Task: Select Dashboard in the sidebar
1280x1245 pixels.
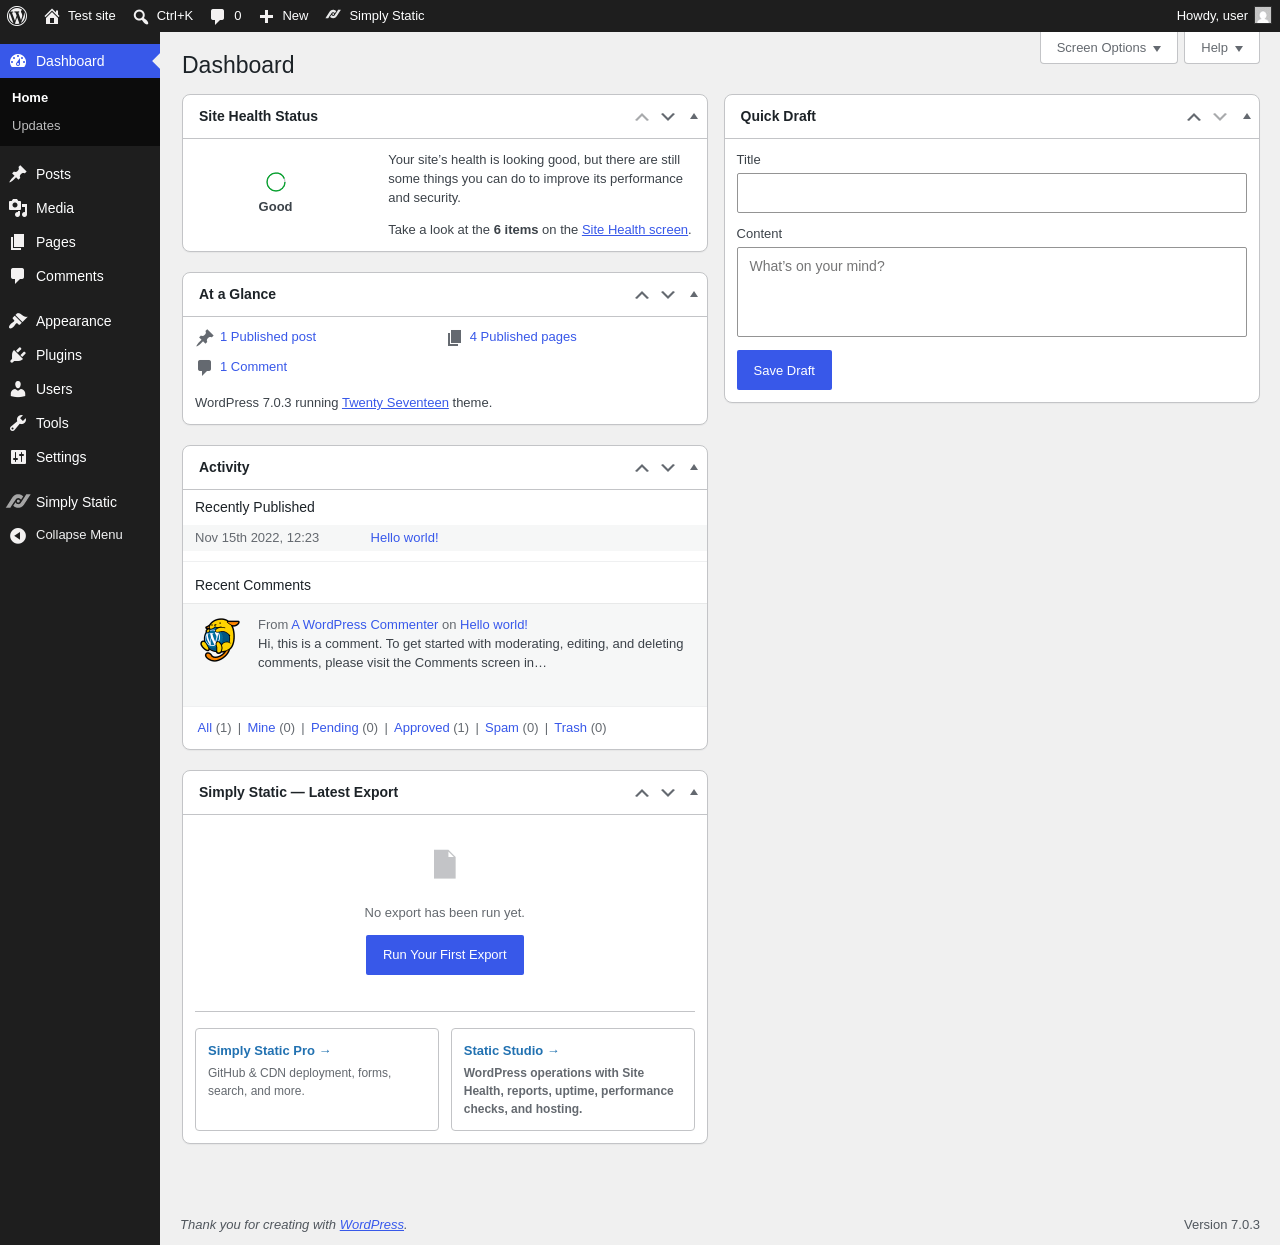Action: (80, 61)
